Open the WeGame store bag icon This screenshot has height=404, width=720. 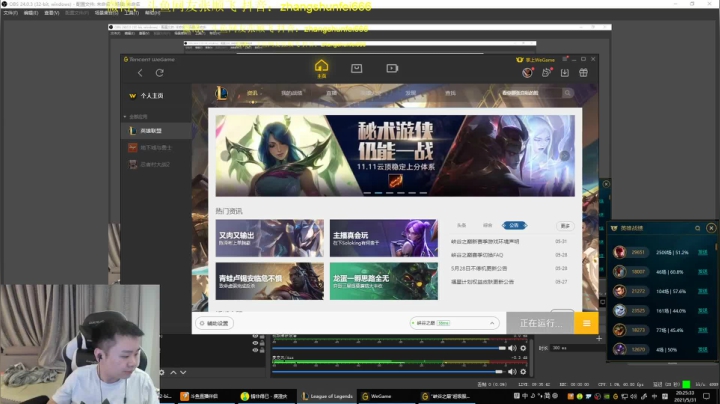pos(356,68)
